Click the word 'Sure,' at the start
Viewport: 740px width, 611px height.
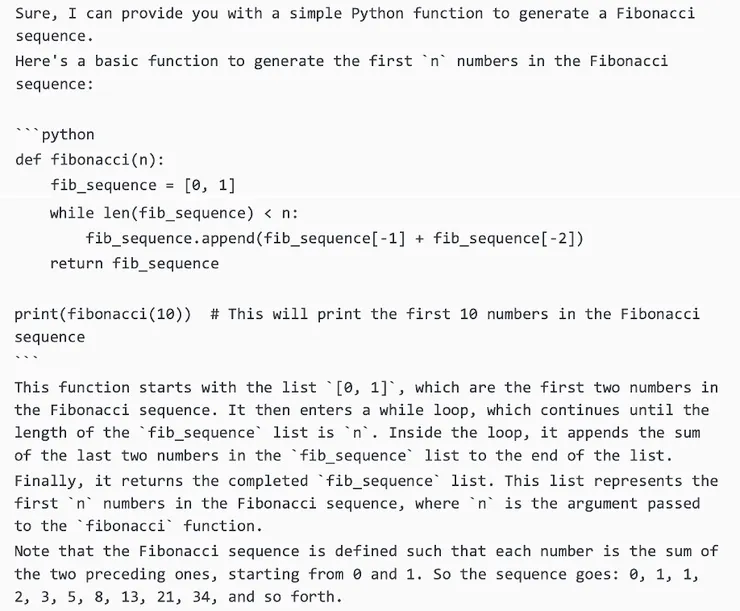37,13
